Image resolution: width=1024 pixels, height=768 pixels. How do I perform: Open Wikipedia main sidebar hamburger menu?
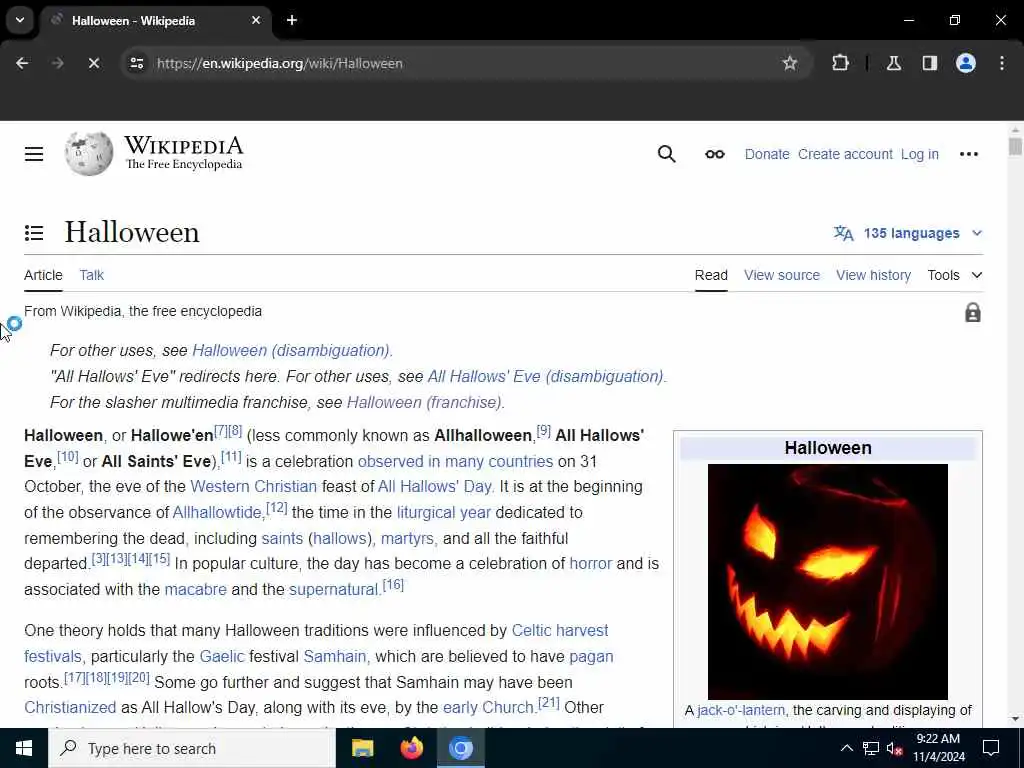click(34, 154)
